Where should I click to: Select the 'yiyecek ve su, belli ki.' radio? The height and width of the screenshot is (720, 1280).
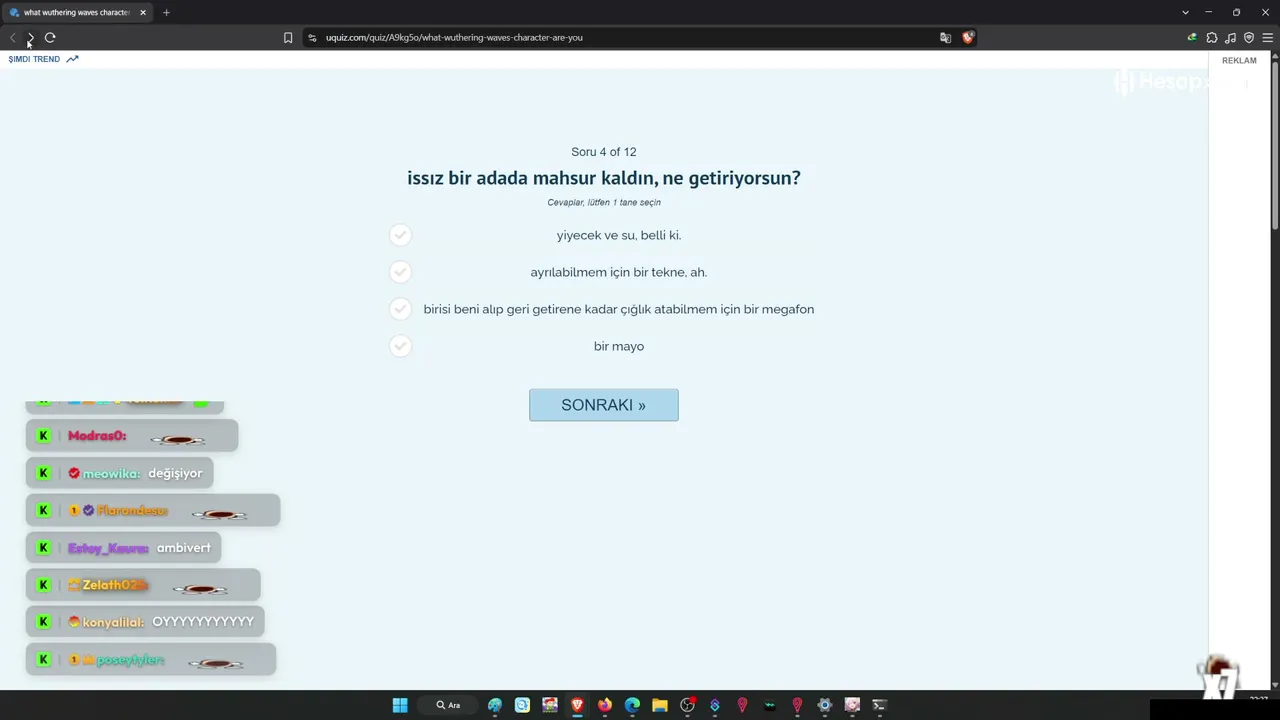(x=400, y=235)
